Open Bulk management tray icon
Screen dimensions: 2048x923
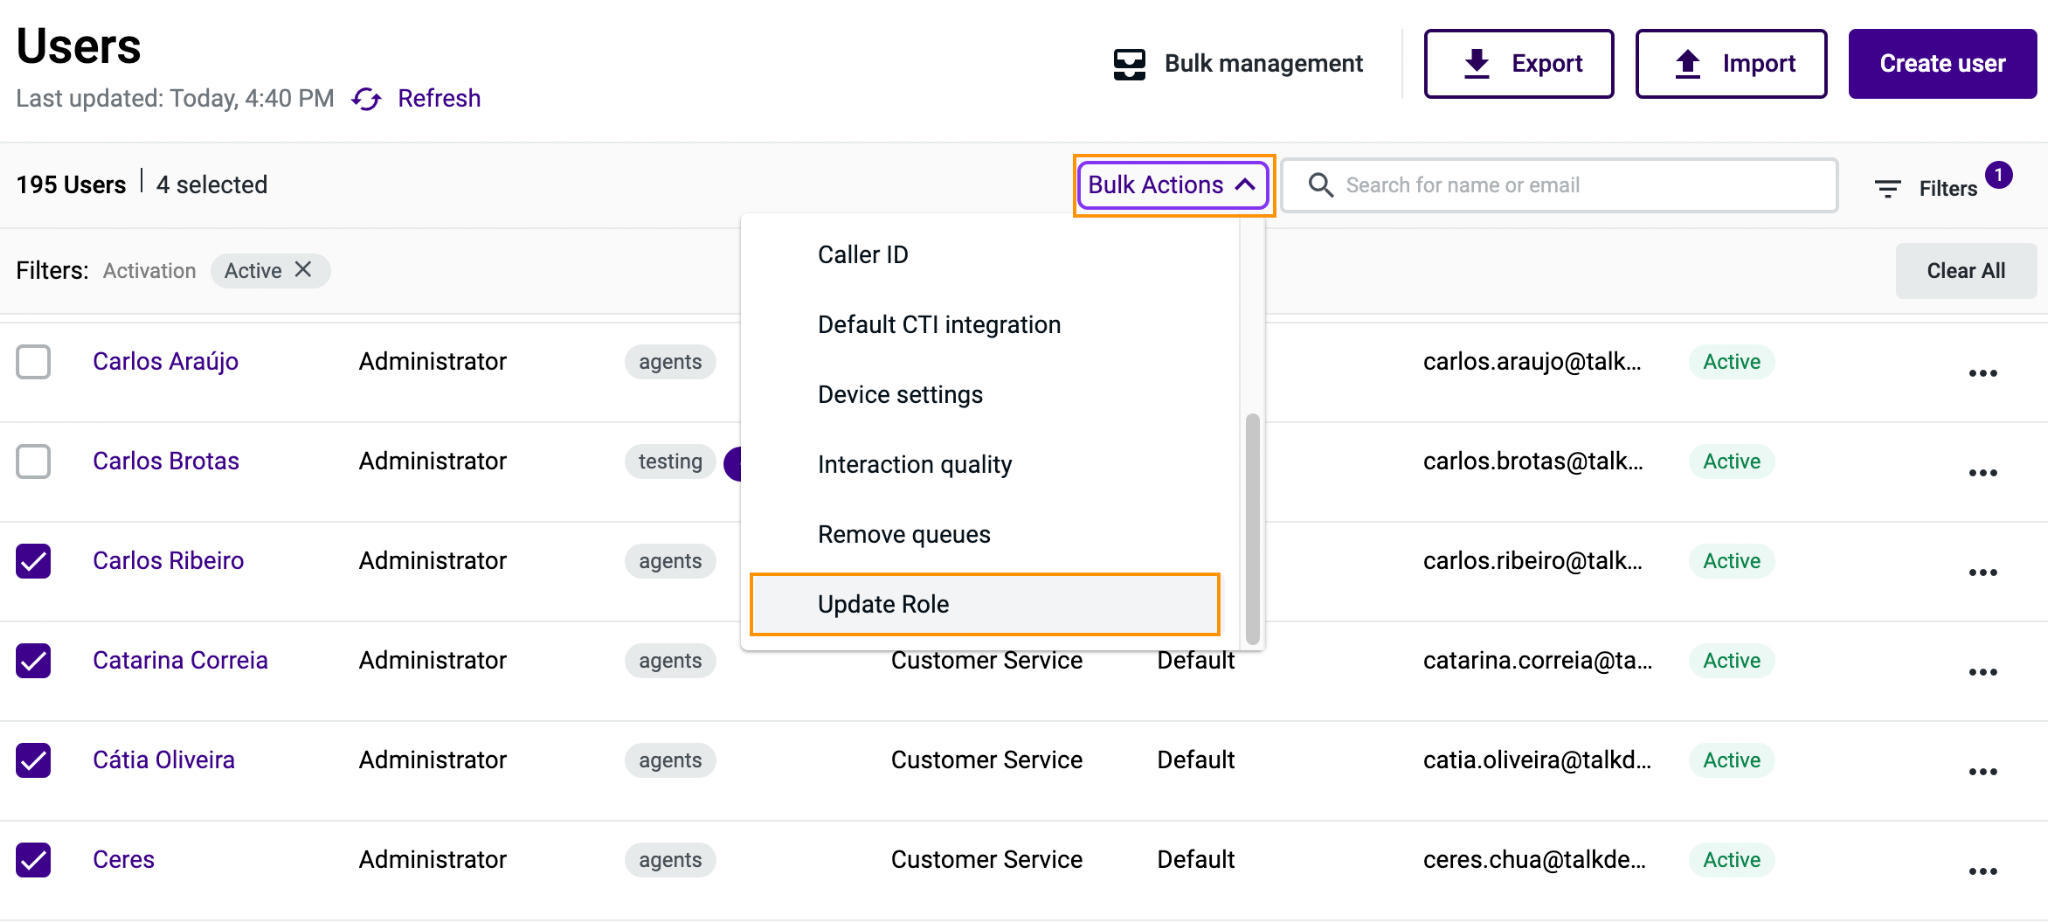tap(1130, 64)
